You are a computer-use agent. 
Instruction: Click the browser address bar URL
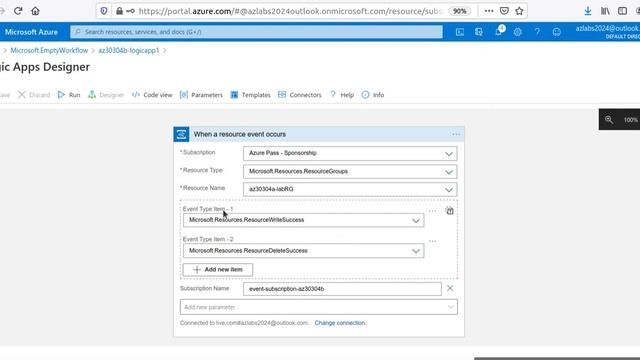click(x=290, y=11)
